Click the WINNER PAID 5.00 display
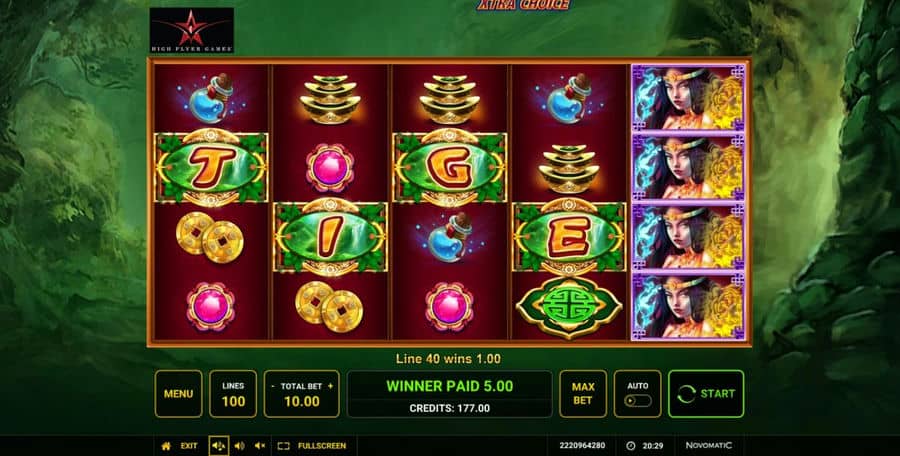900x456 pixels. pyautogui.click(x=450, y=385)
